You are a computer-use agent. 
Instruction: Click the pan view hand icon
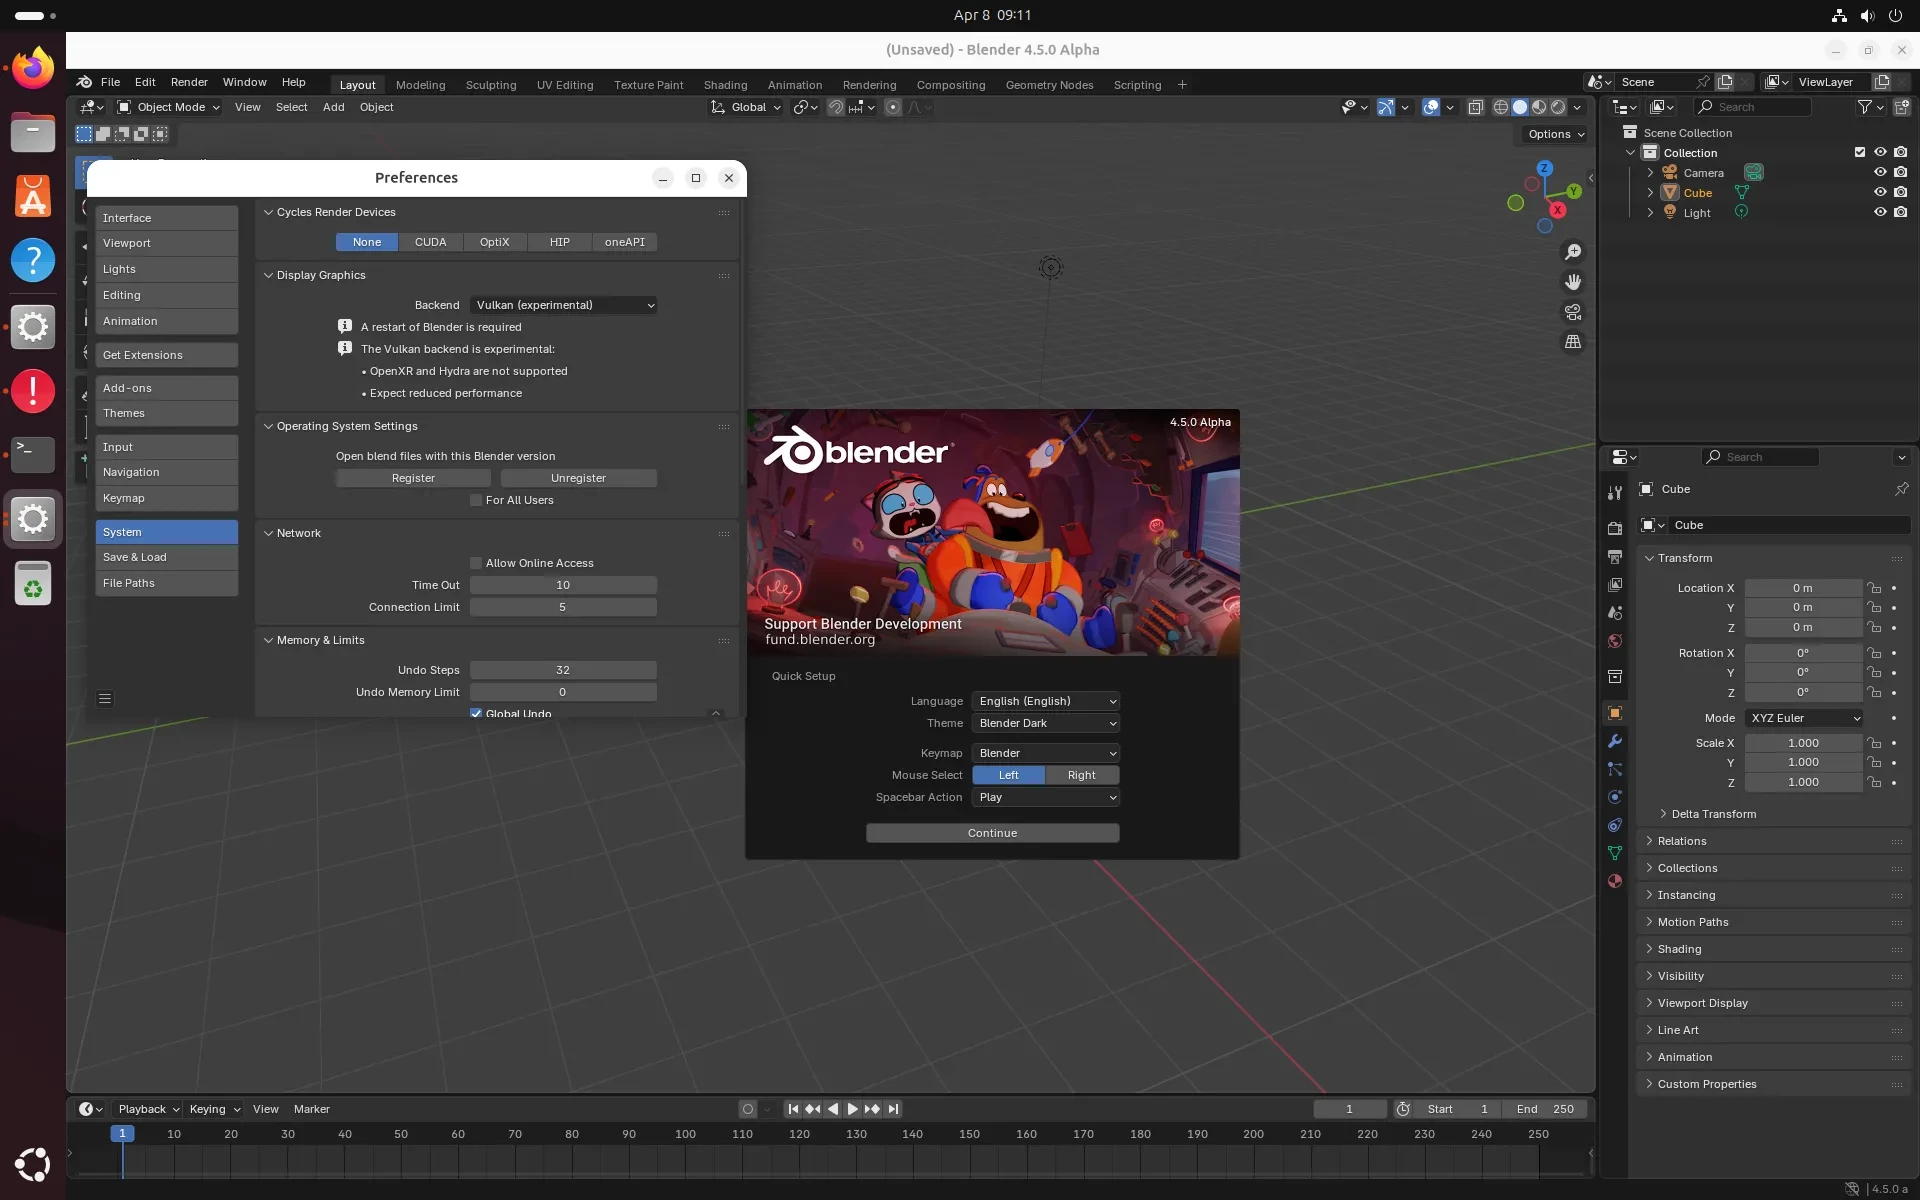[x=1573, y=282]
